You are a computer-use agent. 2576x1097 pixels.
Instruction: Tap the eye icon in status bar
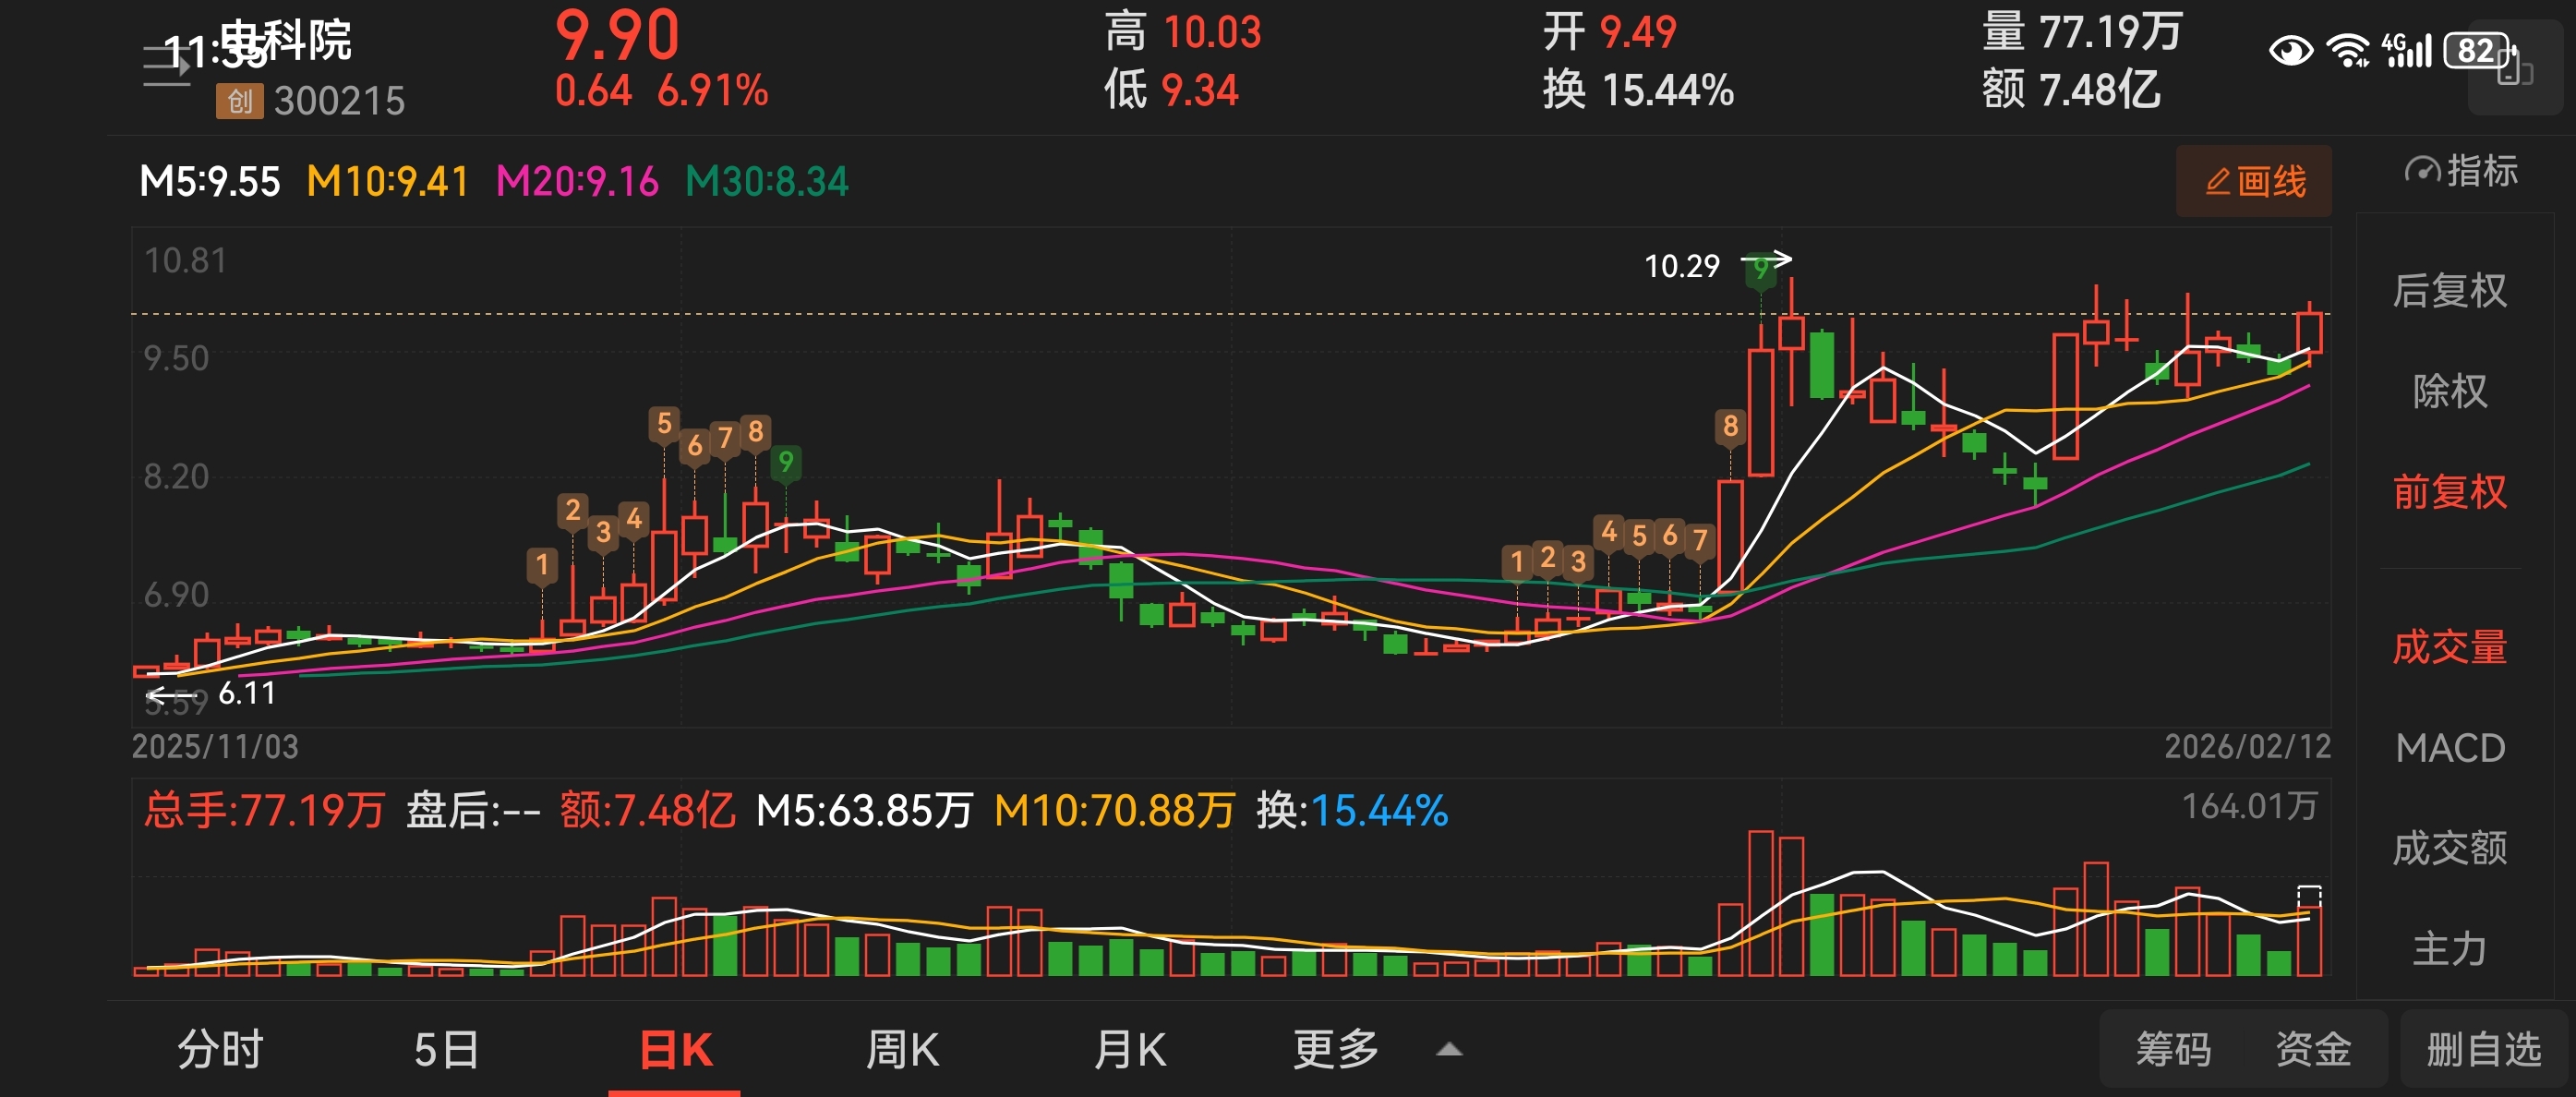pos(2290,50)
